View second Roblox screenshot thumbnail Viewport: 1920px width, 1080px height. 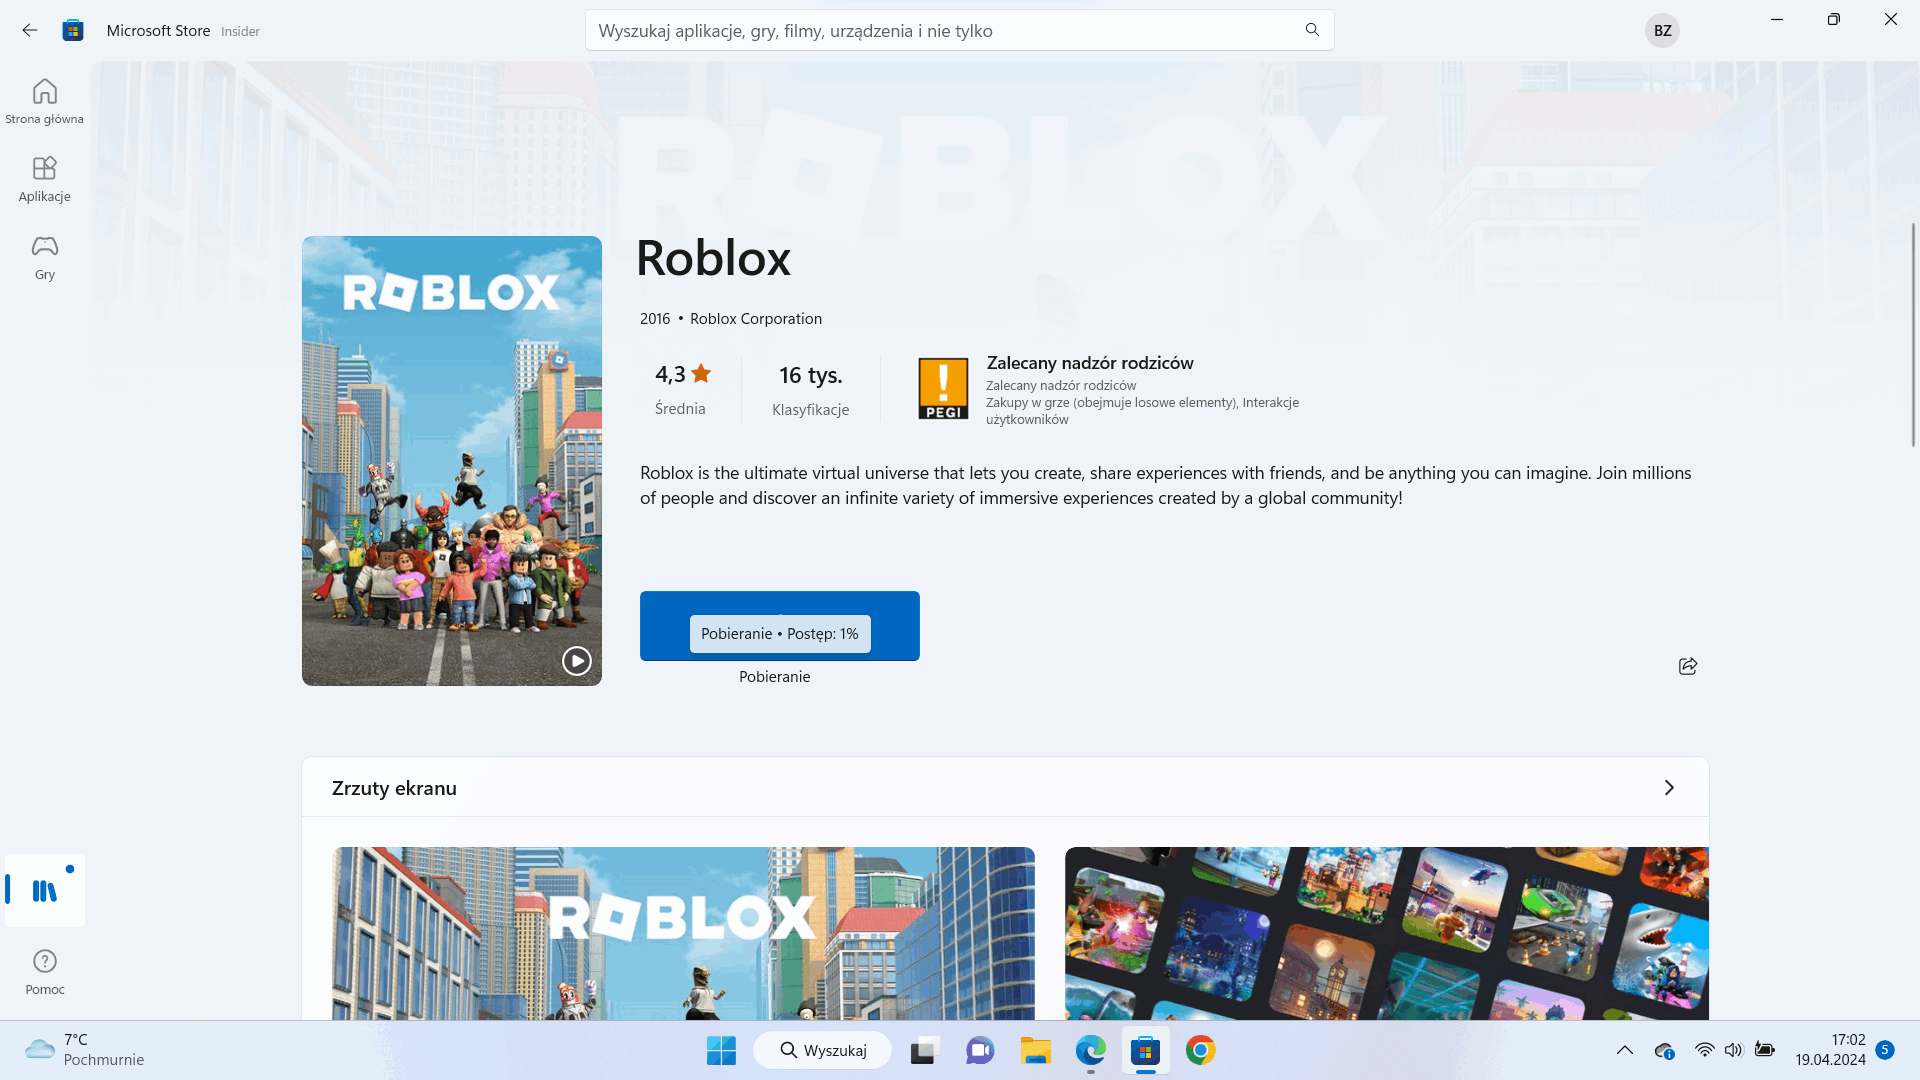tap(1386, 932)
